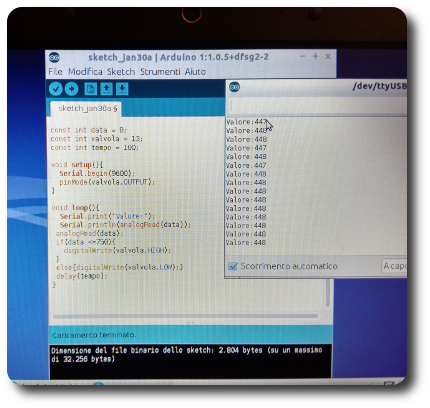The width and height of the screenshot is (430, 408).
Task: Click the 'const int data = 0;' line
Action: pos(88,130)
